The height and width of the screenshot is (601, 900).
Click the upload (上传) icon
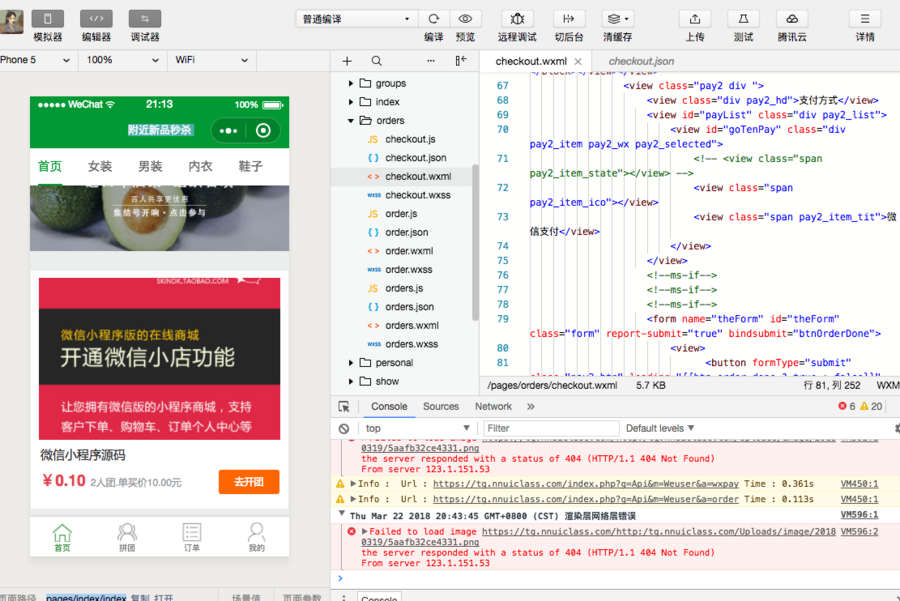pyautogui.click(x=695, y=19)
